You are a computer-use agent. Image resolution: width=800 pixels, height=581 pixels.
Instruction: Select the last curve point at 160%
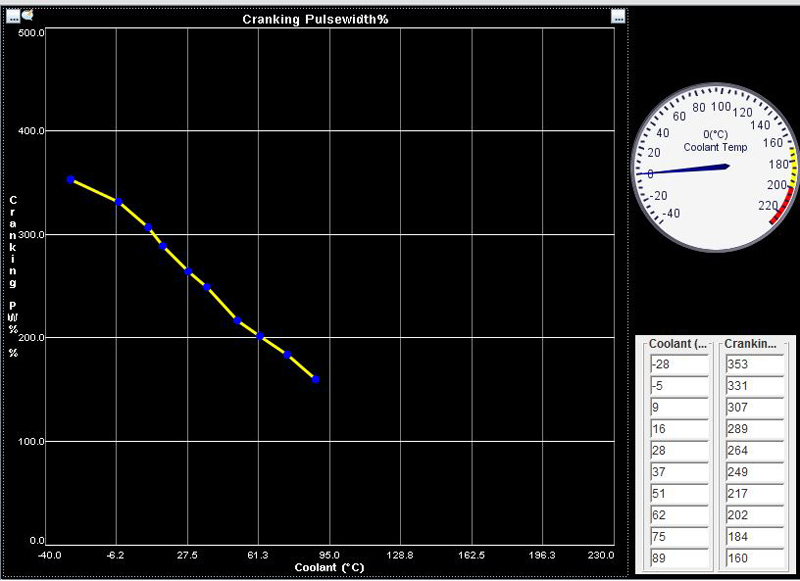pyautogui.click(x=315, y=379)
